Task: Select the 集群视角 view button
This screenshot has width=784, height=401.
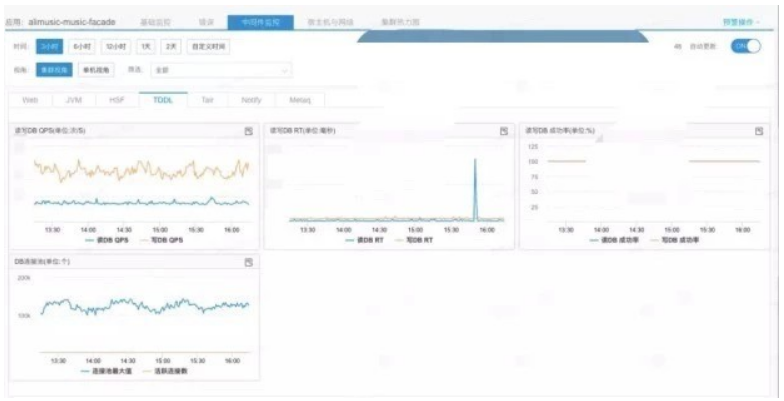Action: (54, 70)
